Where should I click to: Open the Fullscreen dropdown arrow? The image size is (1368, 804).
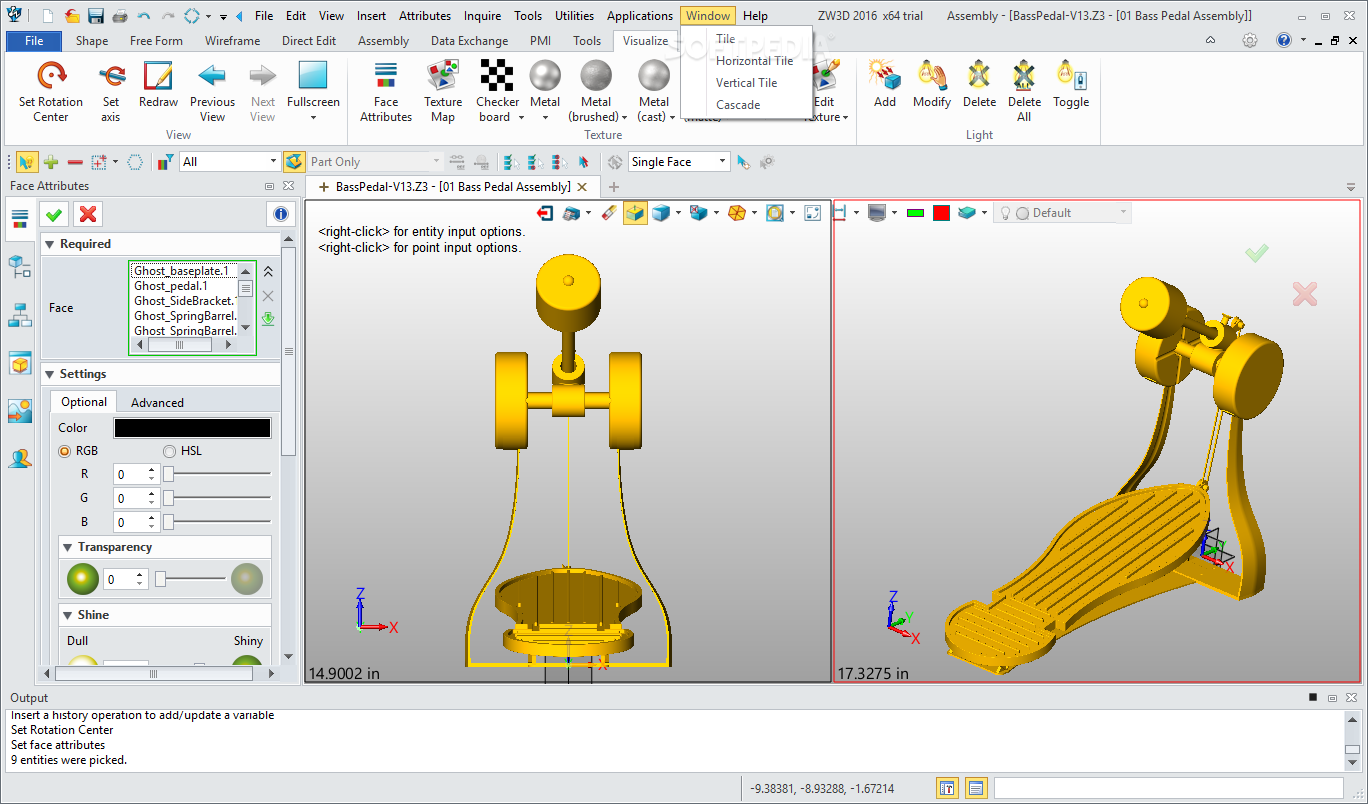[313, 117]
